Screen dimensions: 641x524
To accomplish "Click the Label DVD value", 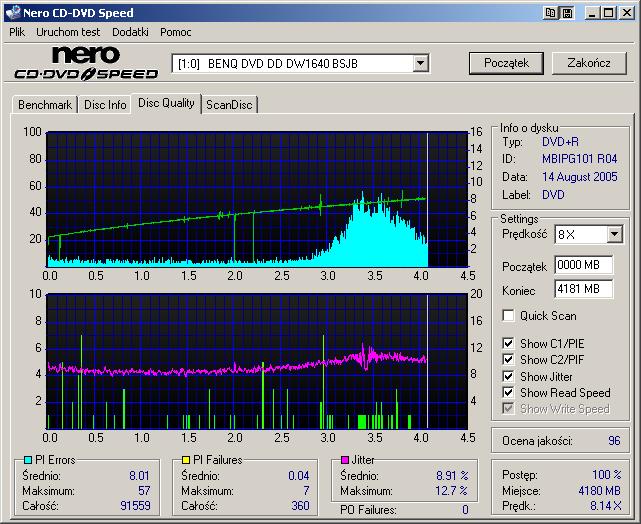I will (x=553, y=195).
